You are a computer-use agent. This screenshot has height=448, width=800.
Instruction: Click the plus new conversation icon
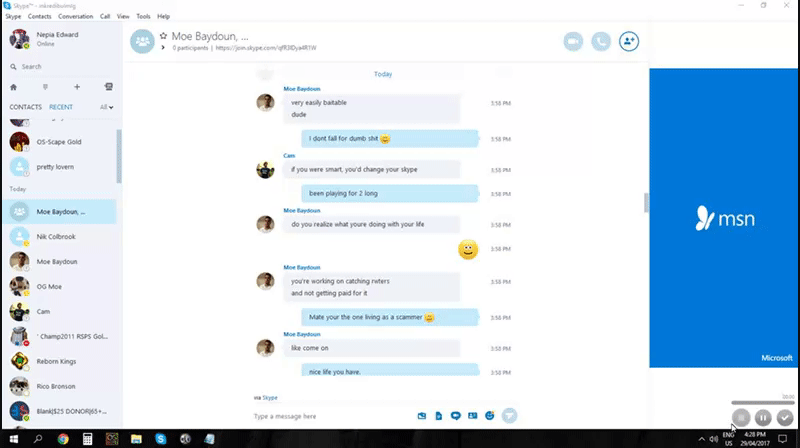77,87
